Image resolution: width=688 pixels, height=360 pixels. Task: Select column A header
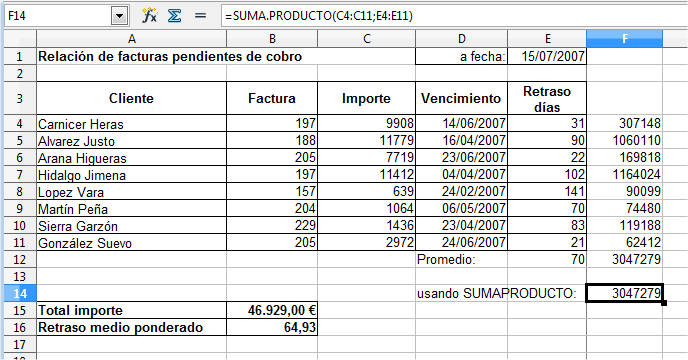click(132, 39)
